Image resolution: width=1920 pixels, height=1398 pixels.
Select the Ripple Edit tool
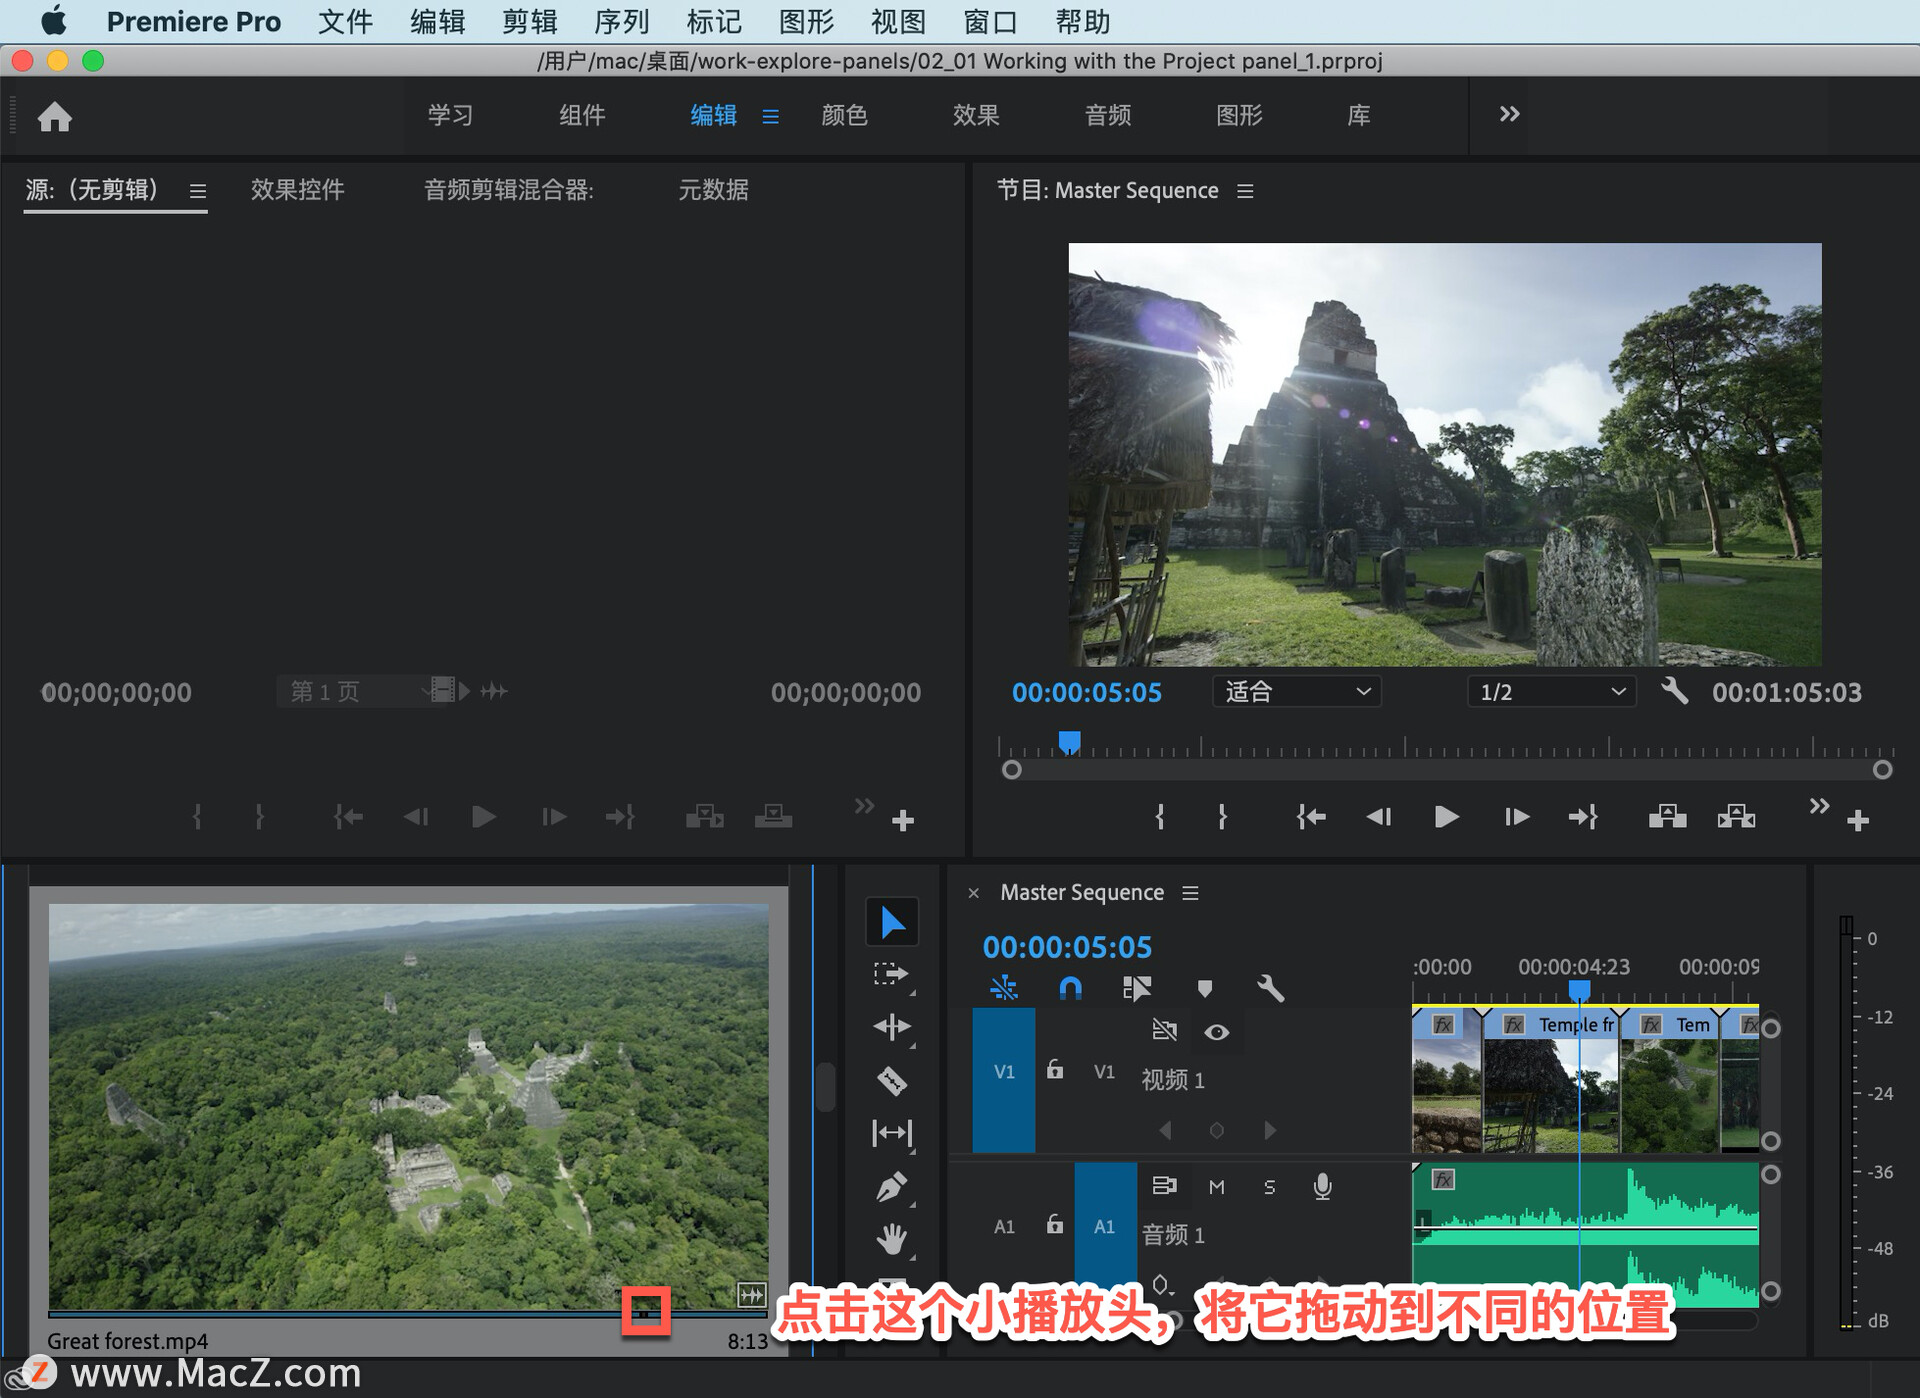[891, 1027]
